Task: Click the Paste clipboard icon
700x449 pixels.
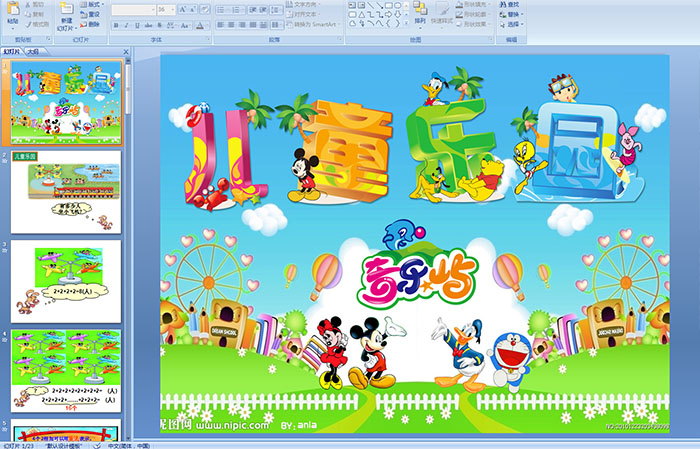Action: [13, 8]
